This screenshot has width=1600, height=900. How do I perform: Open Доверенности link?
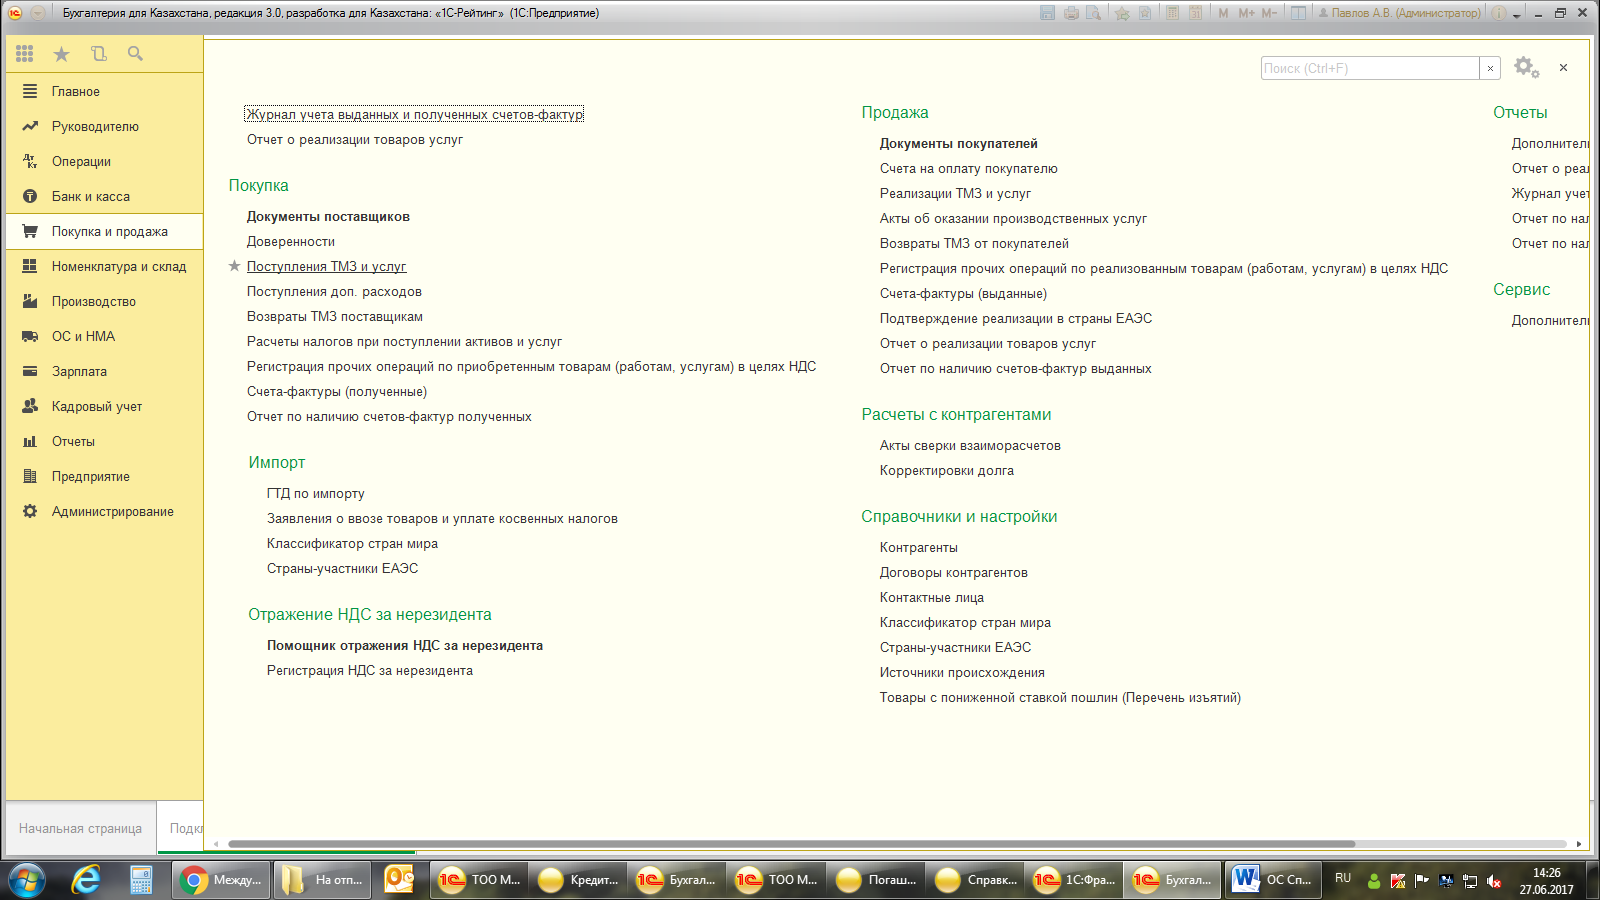pos(291,241)
